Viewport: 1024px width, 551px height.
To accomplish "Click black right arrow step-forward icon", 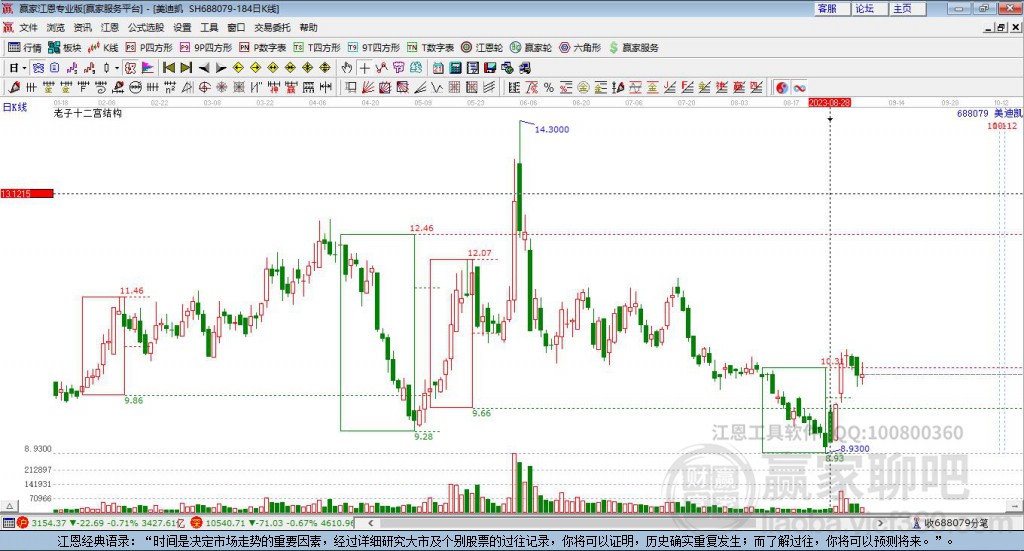I will [x=221, y=68].
